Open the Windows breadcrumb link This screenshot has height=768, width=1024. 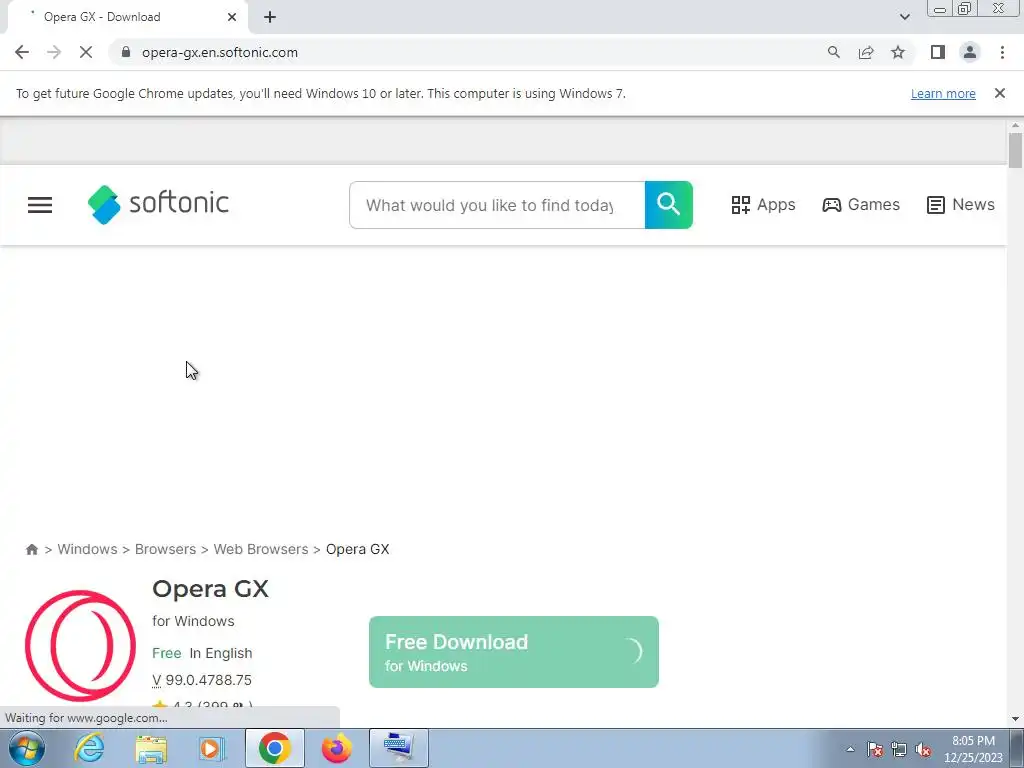pyautogui.click(x=87, y=549)
